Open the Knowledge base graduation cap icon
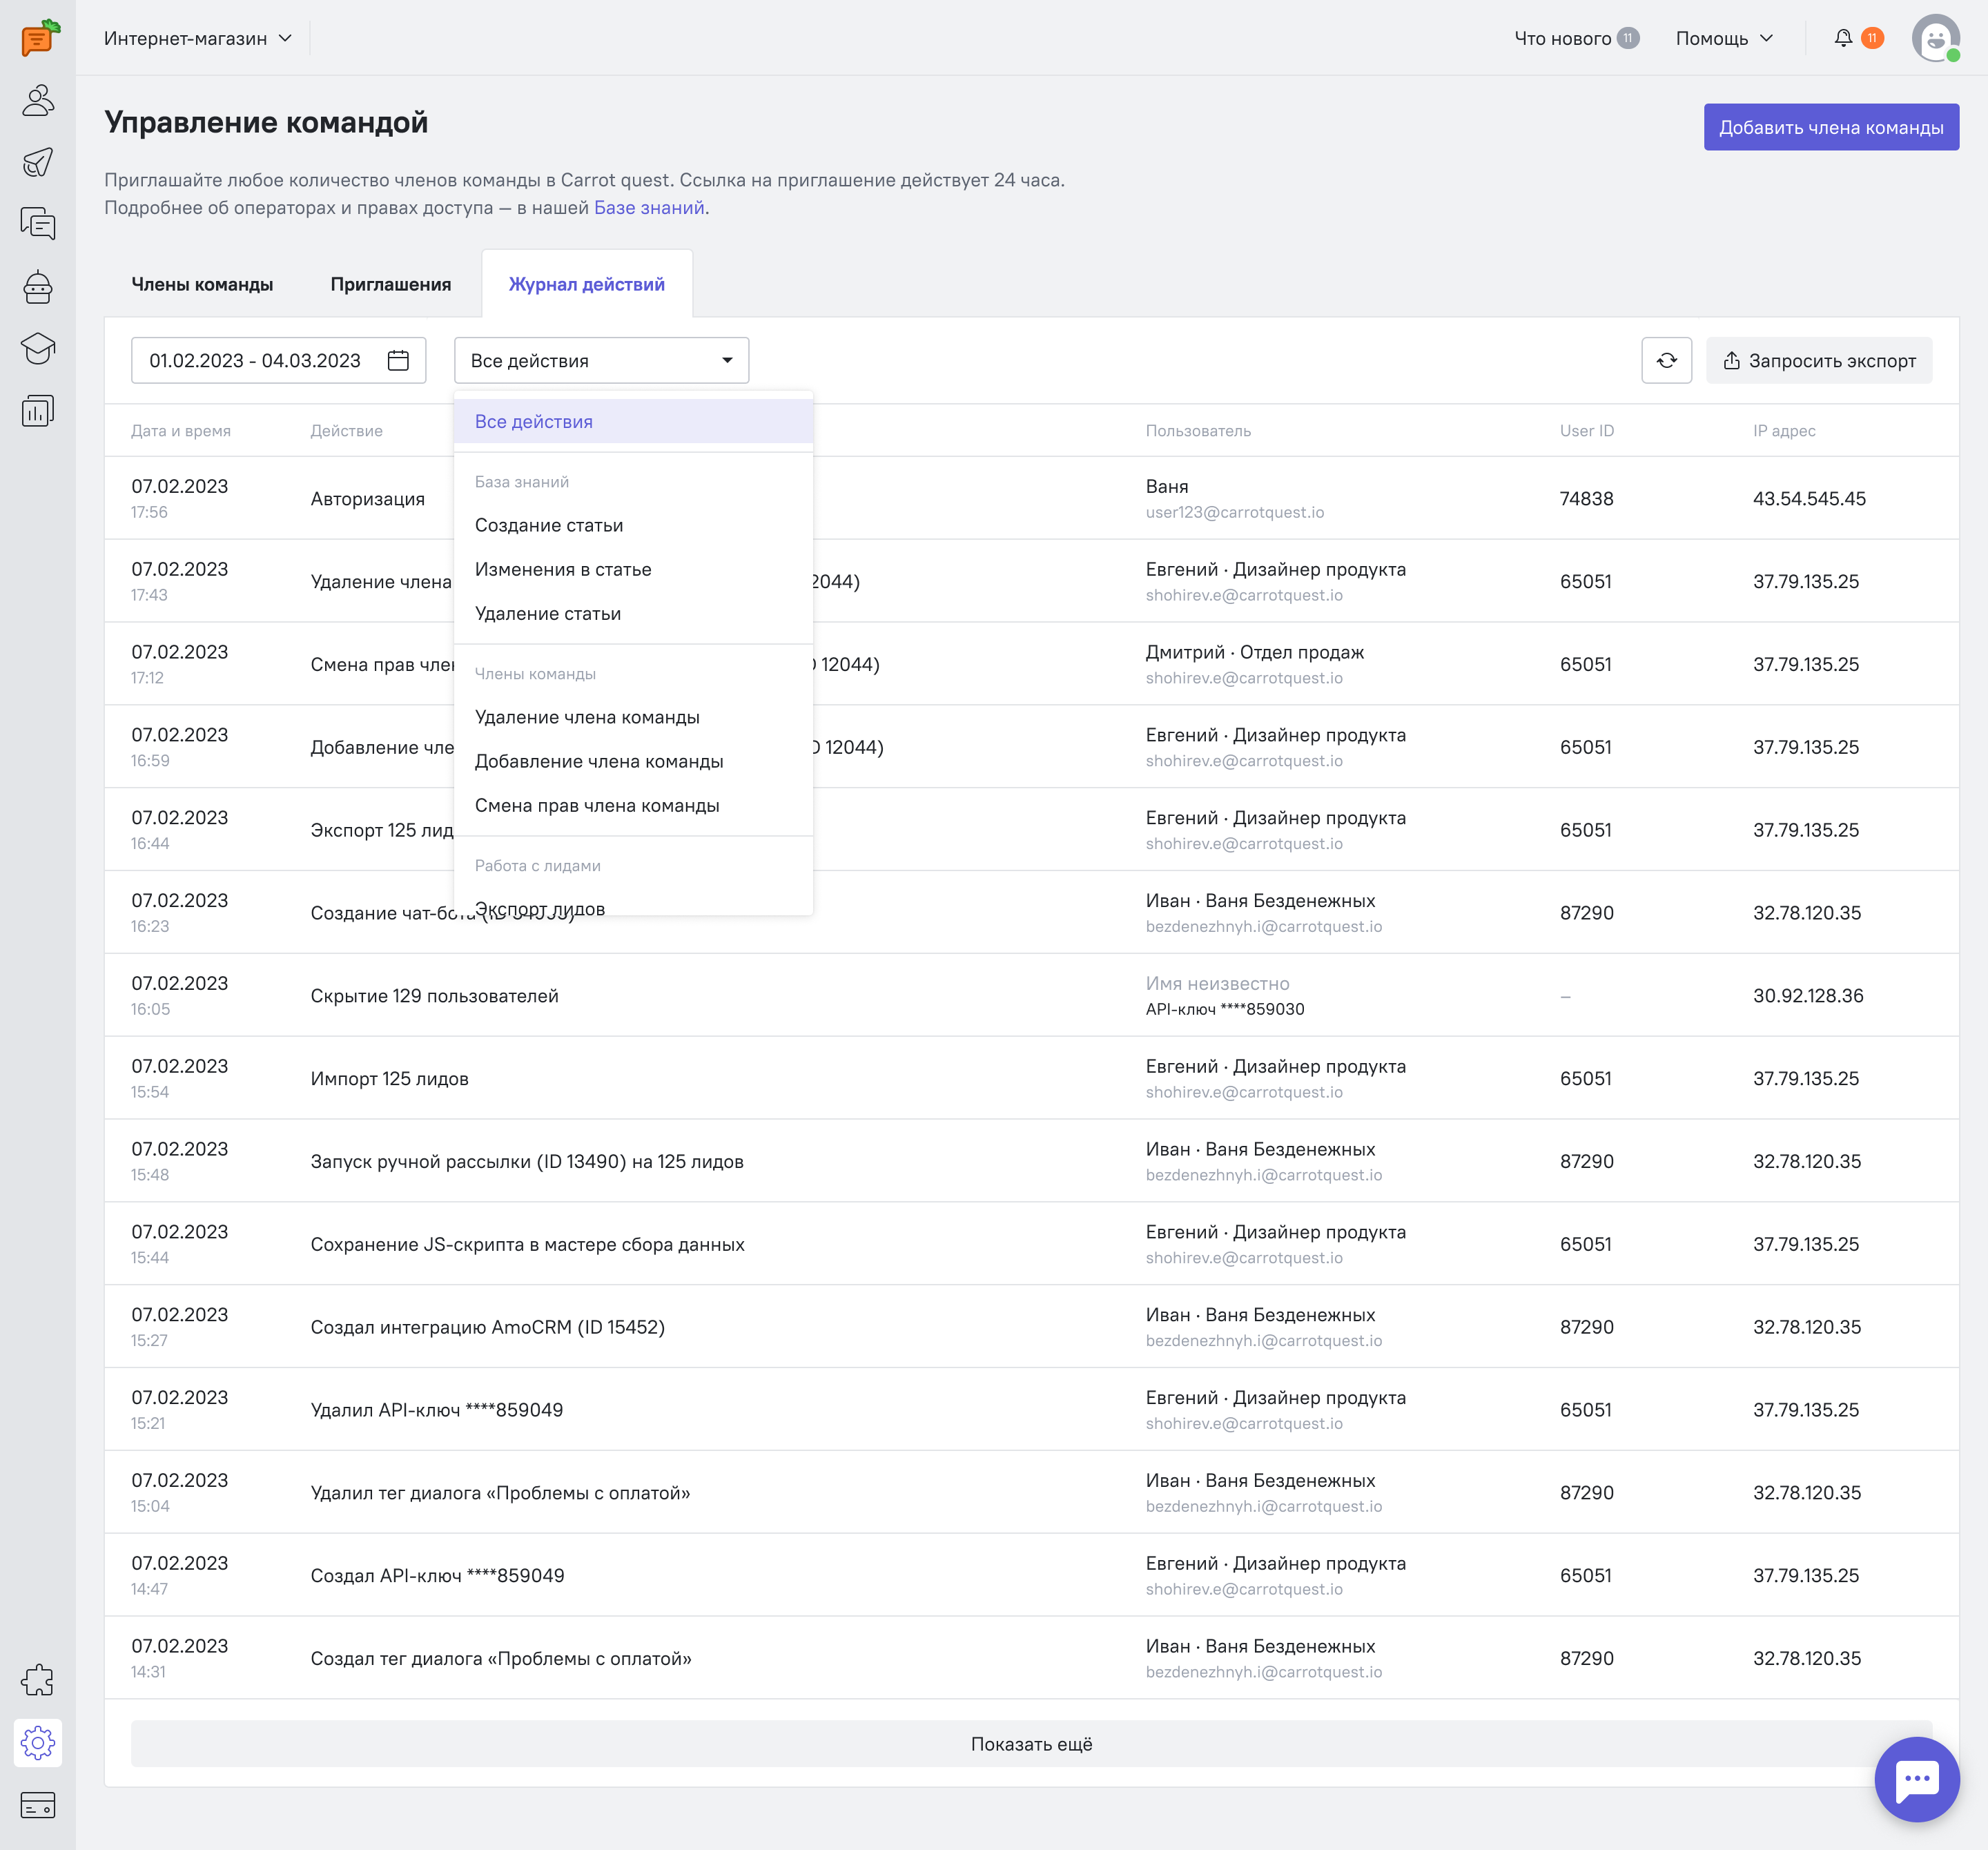The image size is (1988, 1850). click(38, 349)
